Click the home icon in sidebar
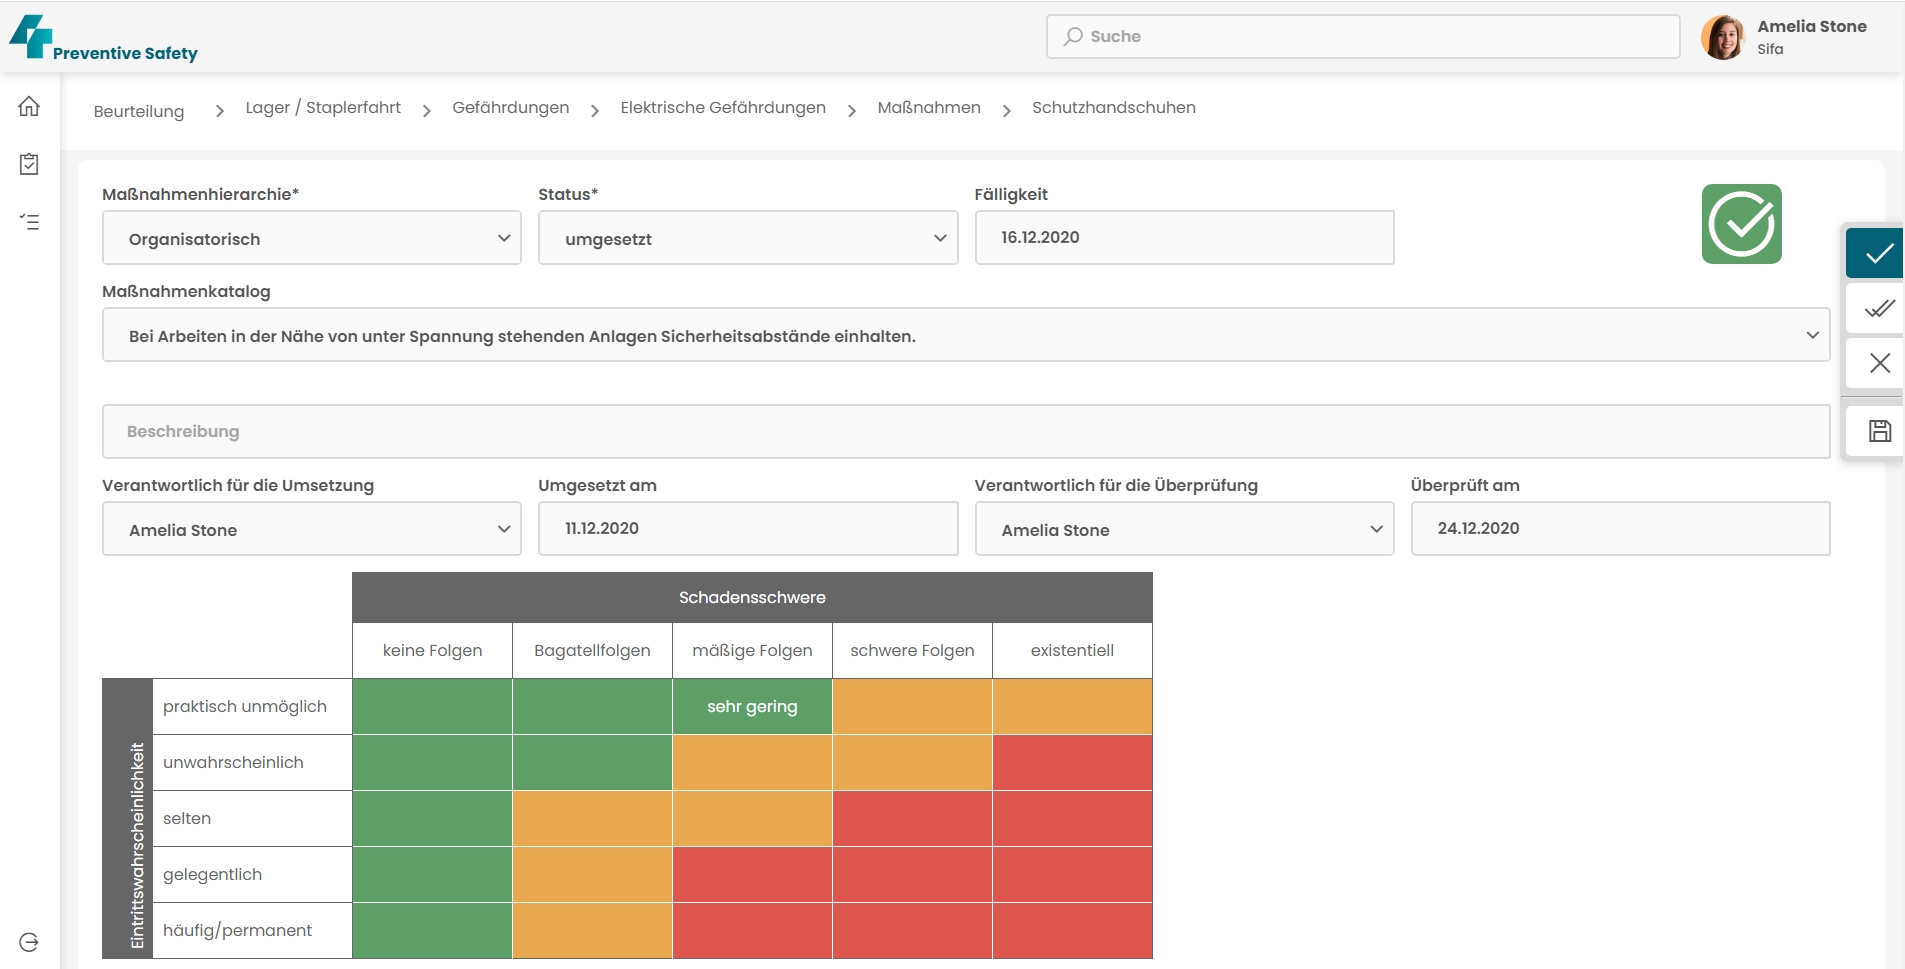The height and width of the screenshot is (969, 1905). coord(29,107)
